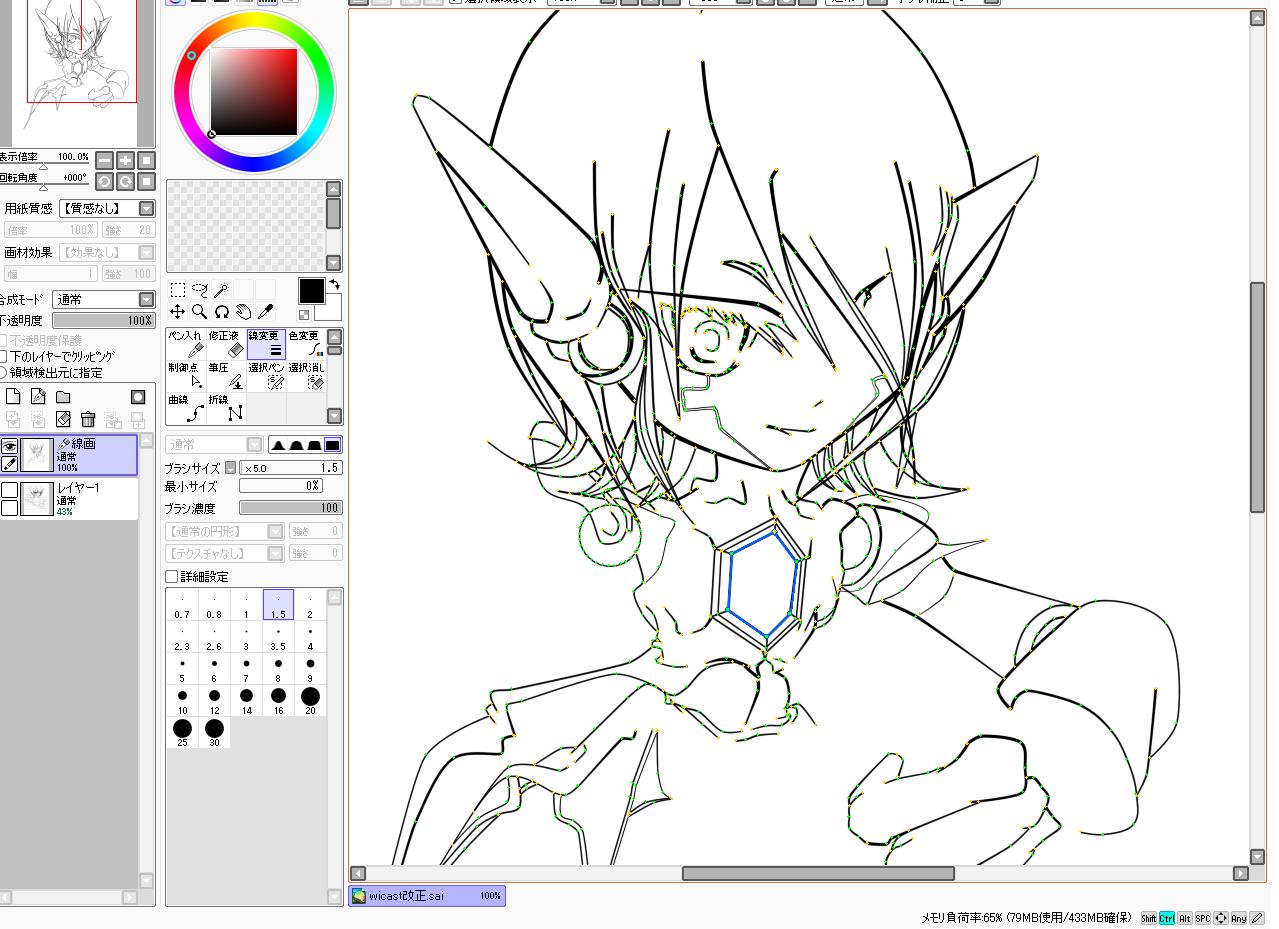Pick the hand pan tool

coord(243,312)
